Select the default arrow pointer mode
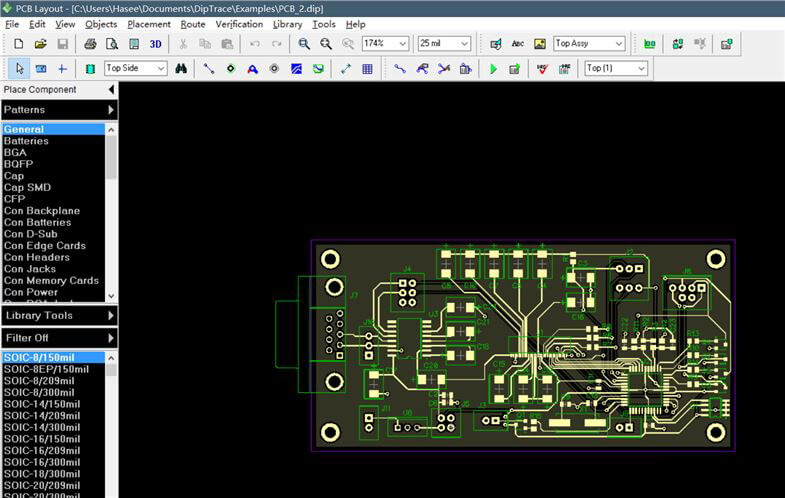This screenshot has height=498, width=785. pos(20,69)
